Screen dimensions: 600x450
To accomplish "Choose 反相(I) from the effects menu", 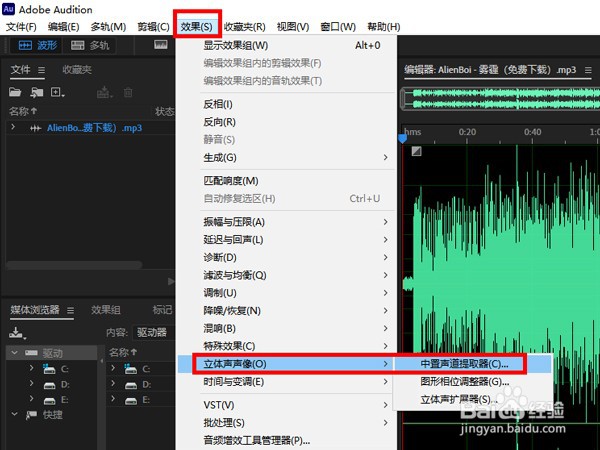I will coord(286,104).
